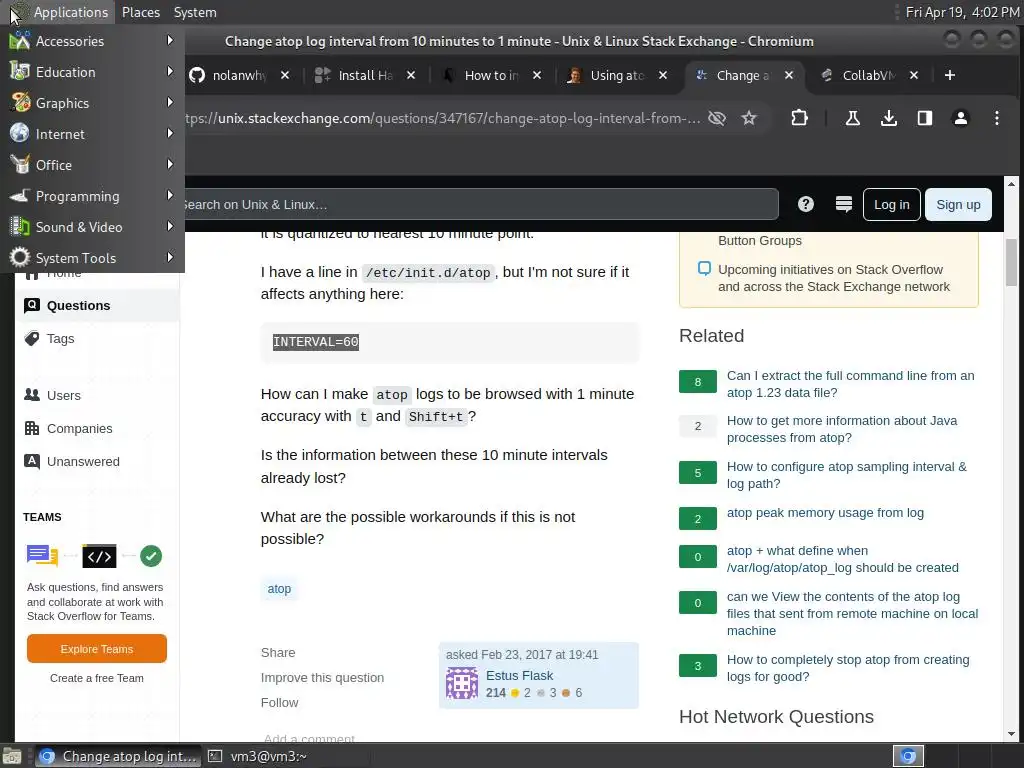Open Chromium three-dot menu

(x=997, y=118)
